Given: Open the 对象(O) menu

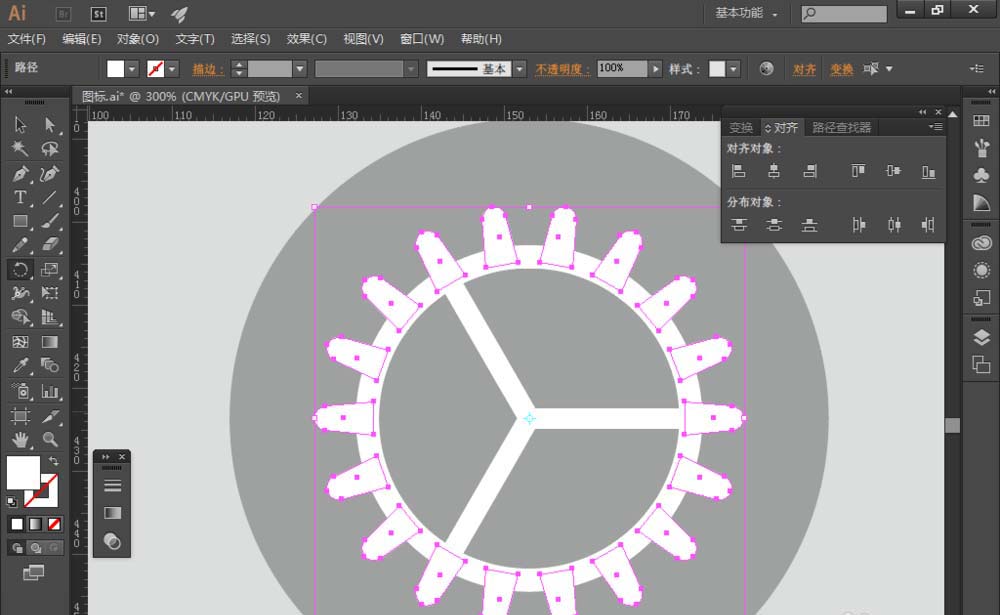Looking at the screenshot, I should [x=138, y=39].
